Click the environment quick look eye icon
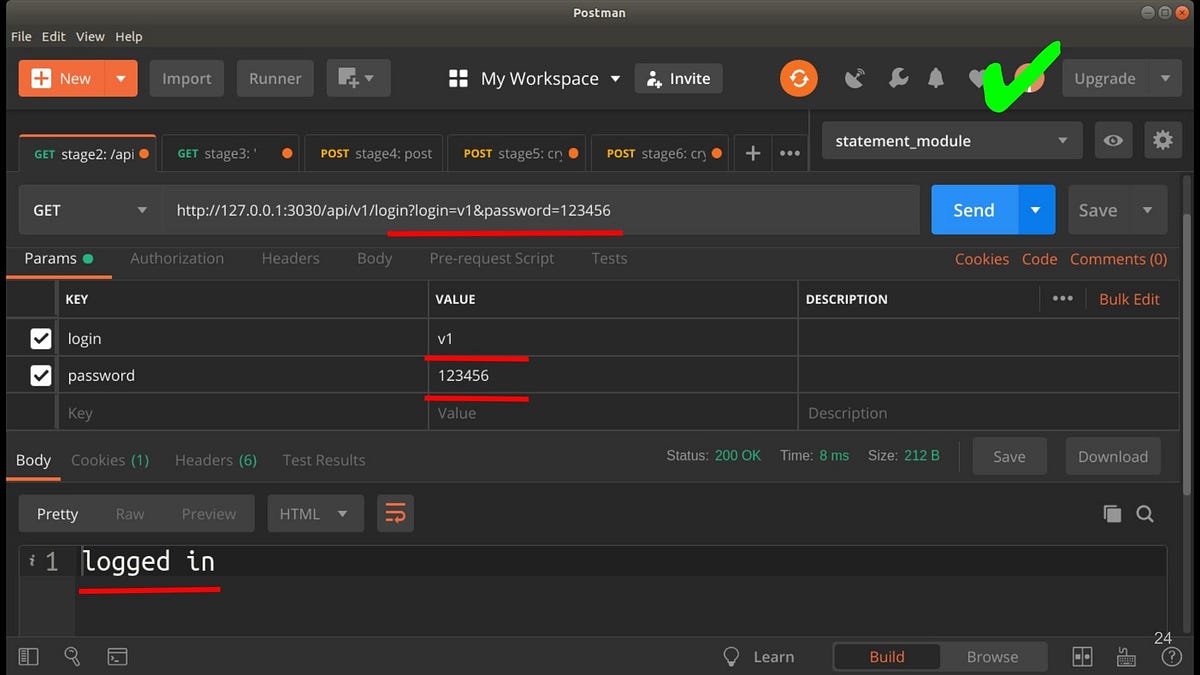 click(1113, 141)
